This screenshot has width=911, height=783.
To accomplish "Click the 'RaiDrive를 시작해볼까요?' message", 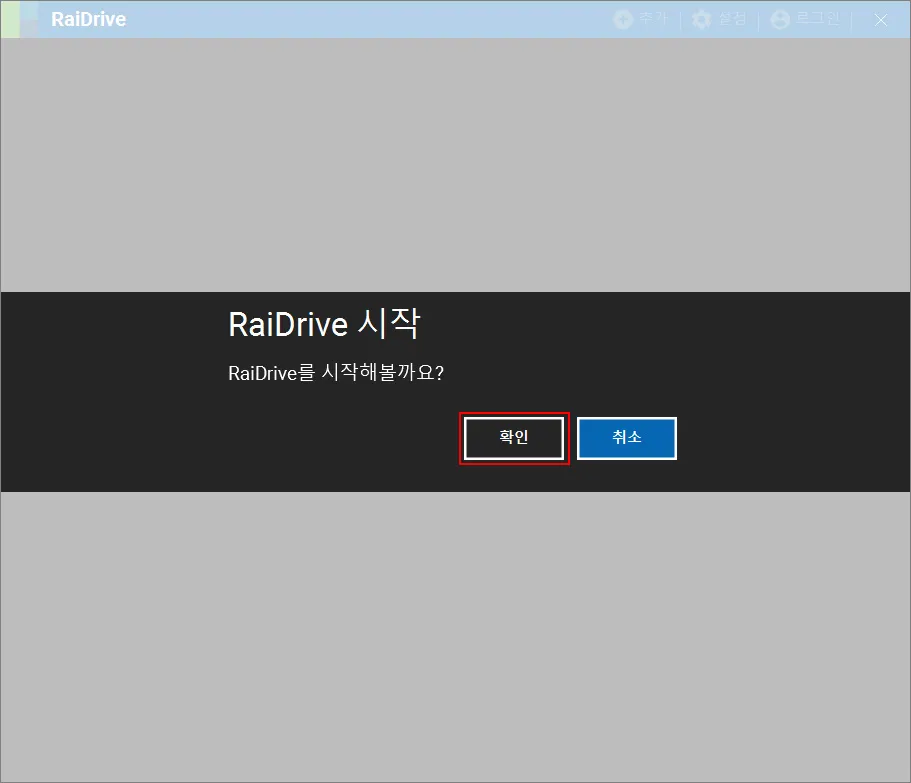I will click(336, 372).
